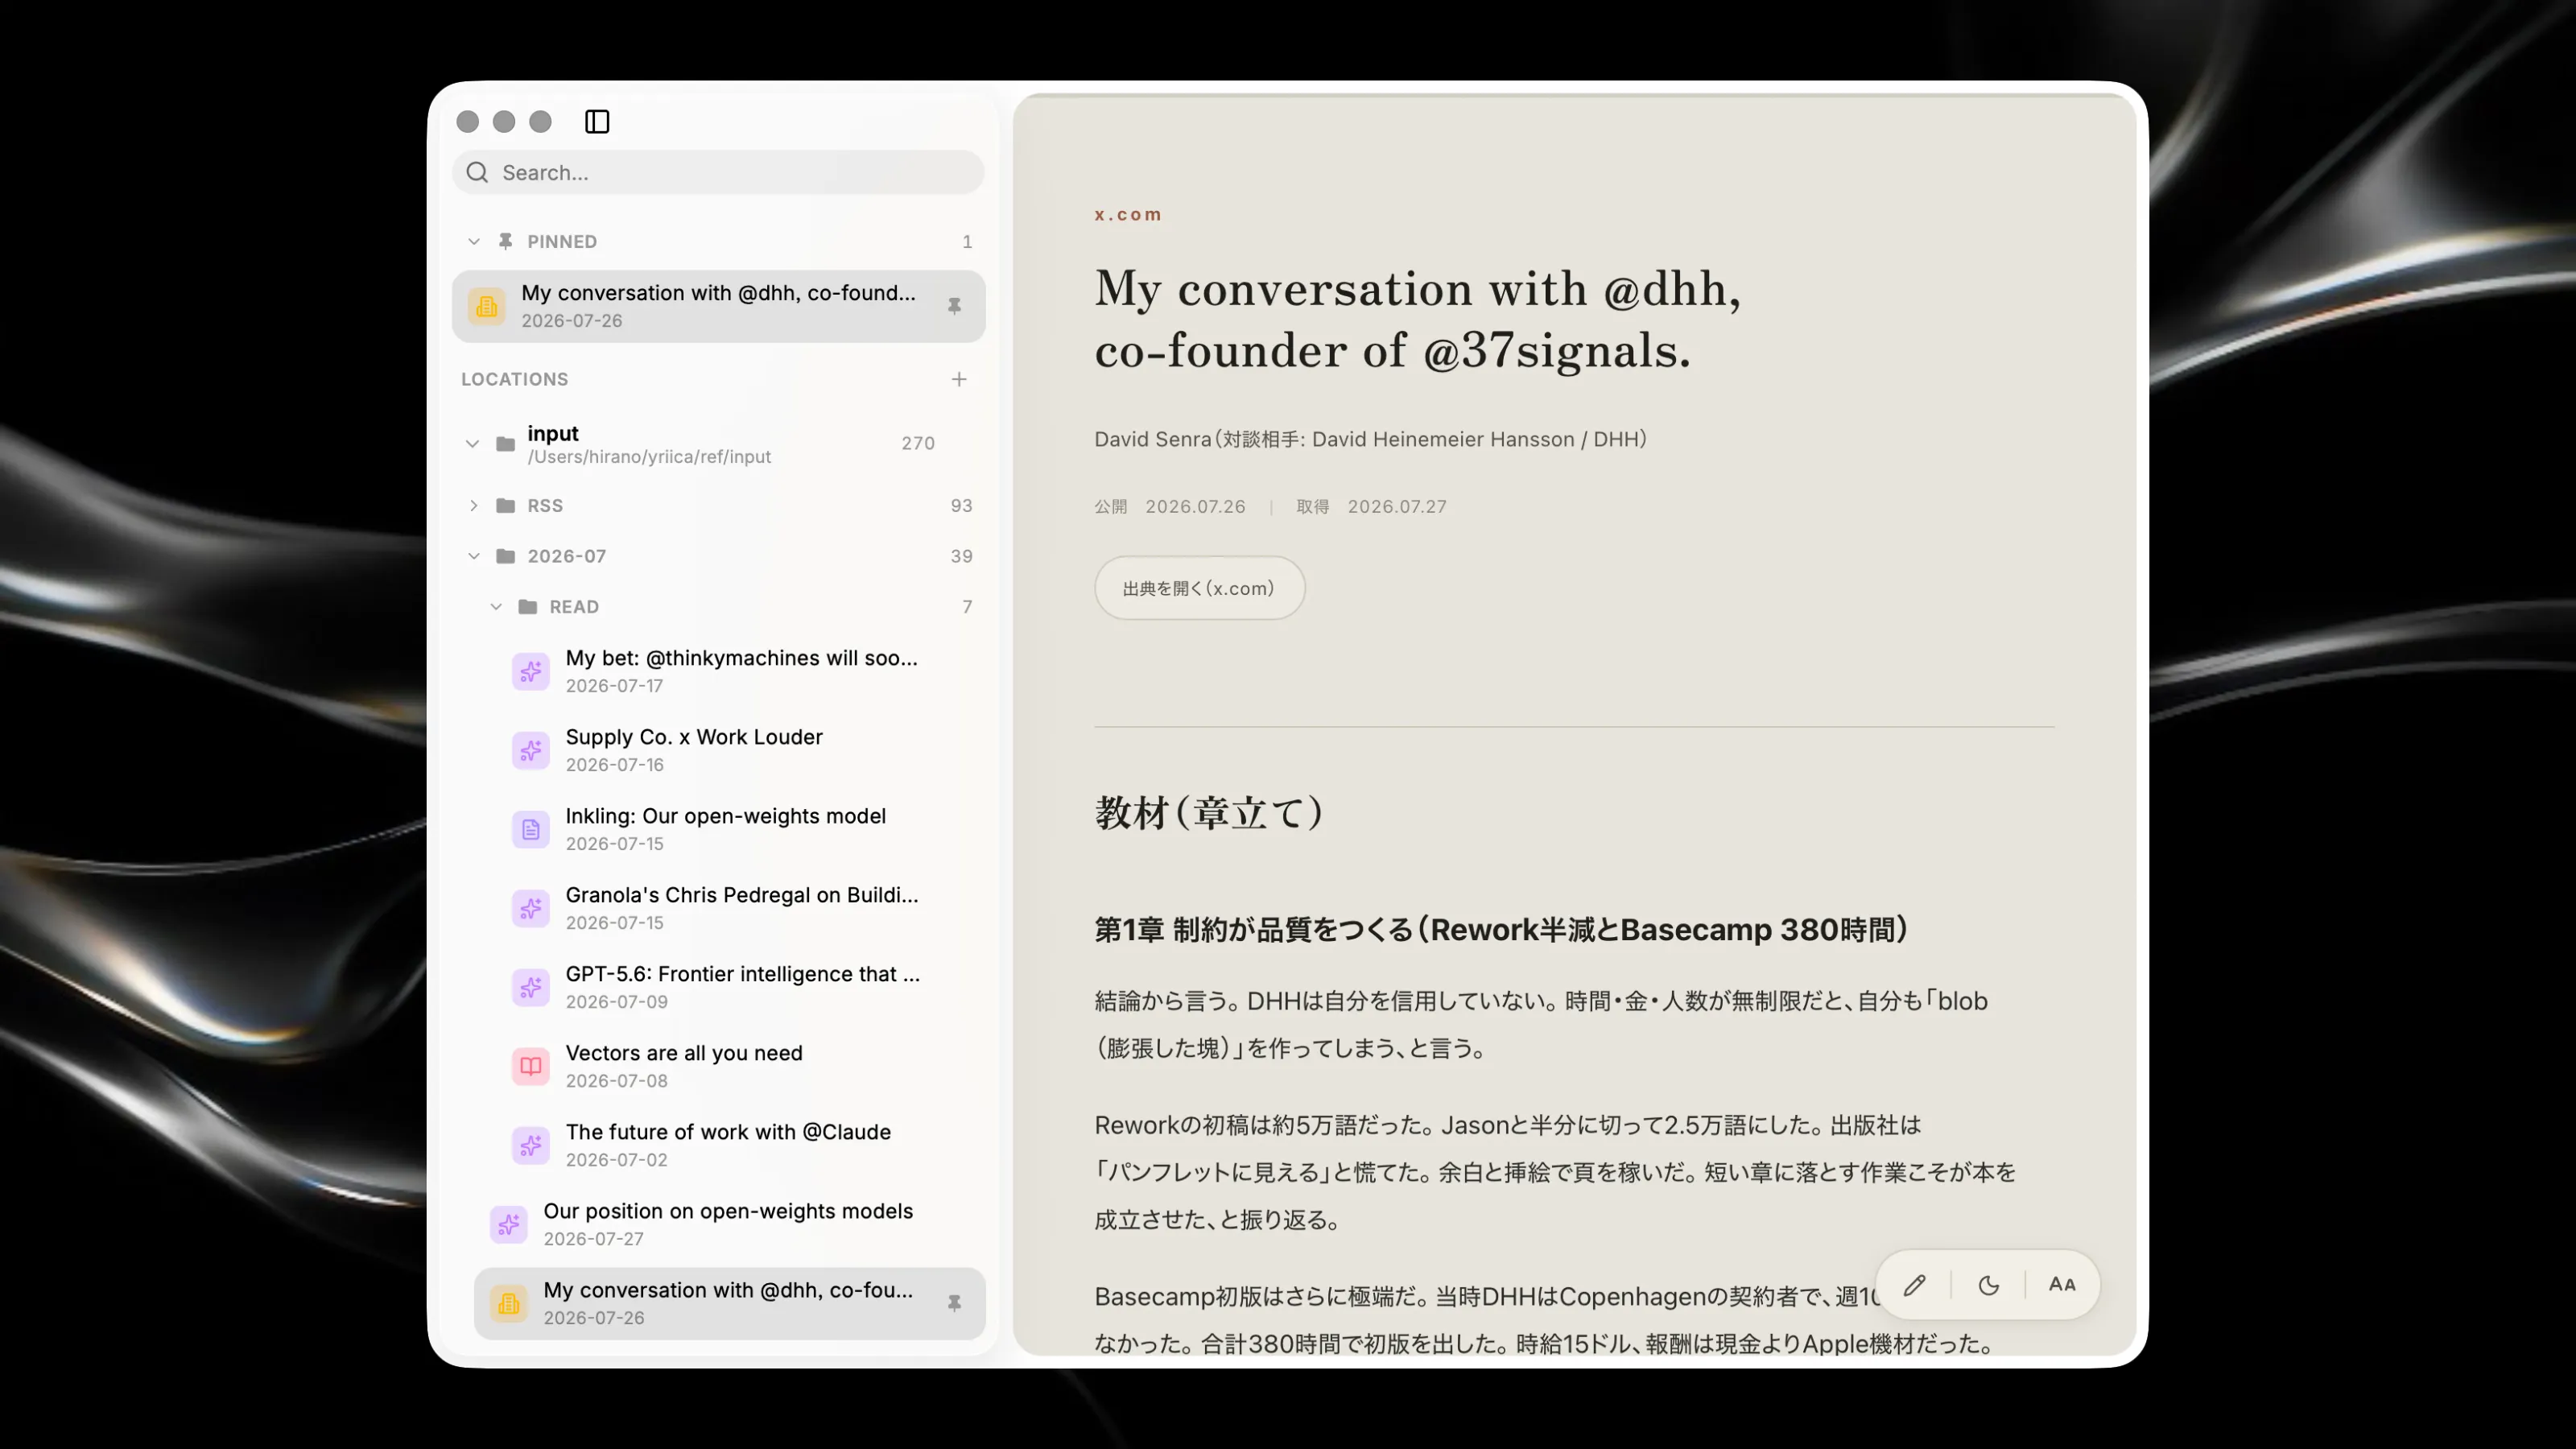
Task: Click sparkle icon of 'Supply Co. x Work Louder'
Action: click(531, 750)
